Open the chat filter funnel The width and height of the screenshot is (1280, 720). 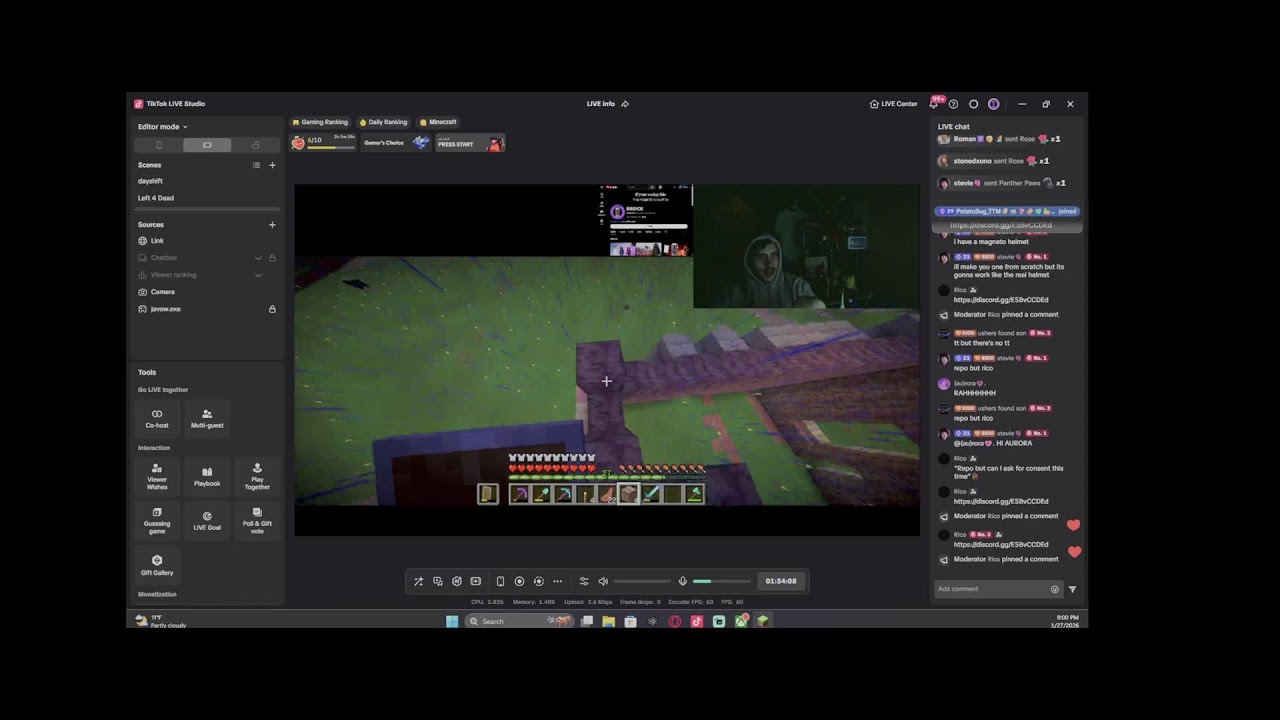tap(1072, 589)
